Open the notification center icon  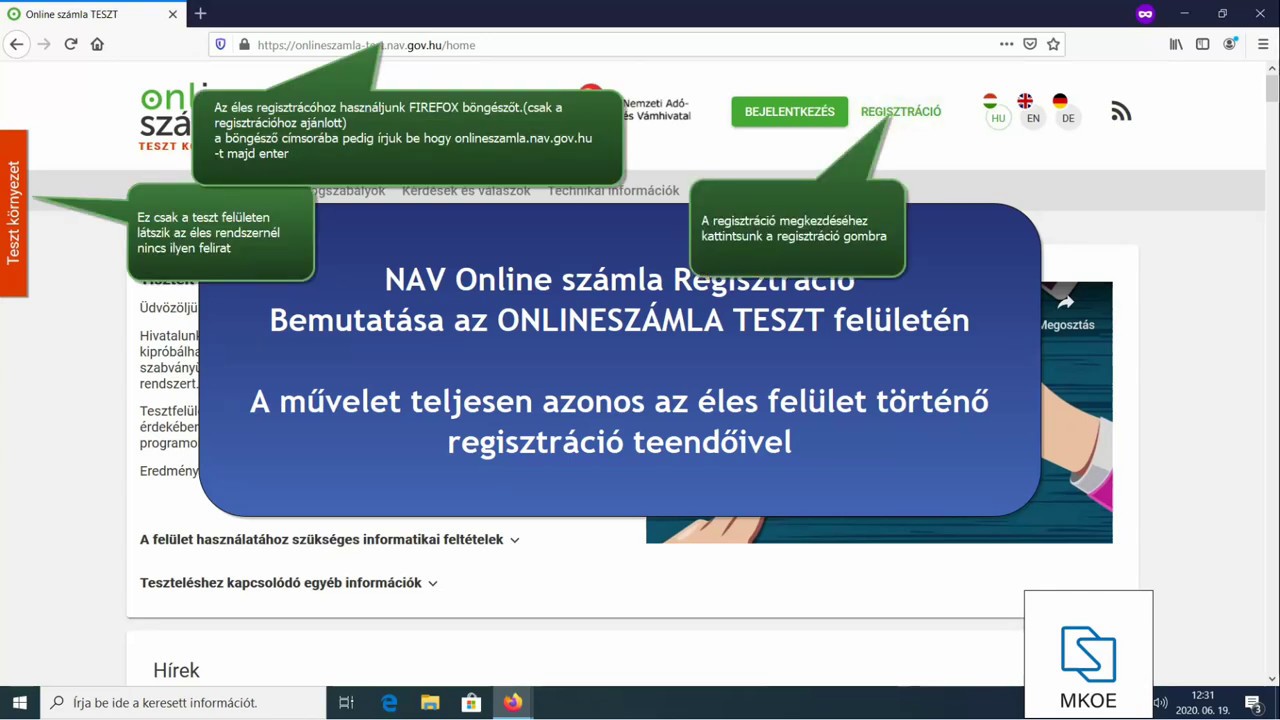tap(1253, 703)
